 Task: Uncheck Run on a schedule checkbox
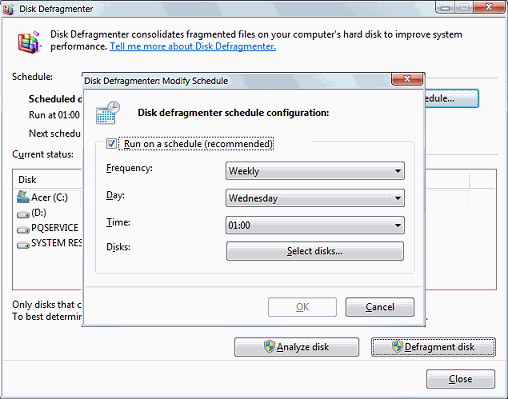tap(111, 144)
